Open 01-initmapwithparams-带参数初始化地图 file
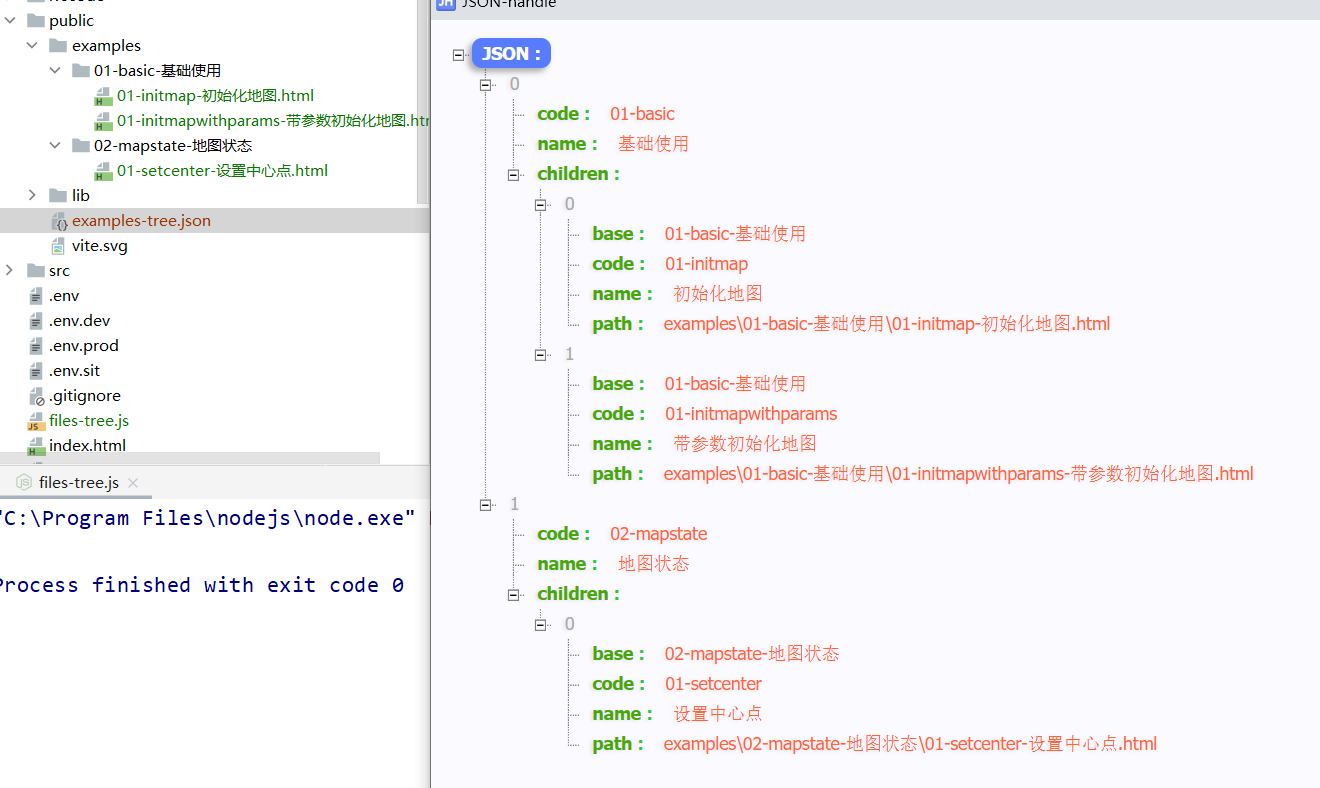 (x=272, y=120)
